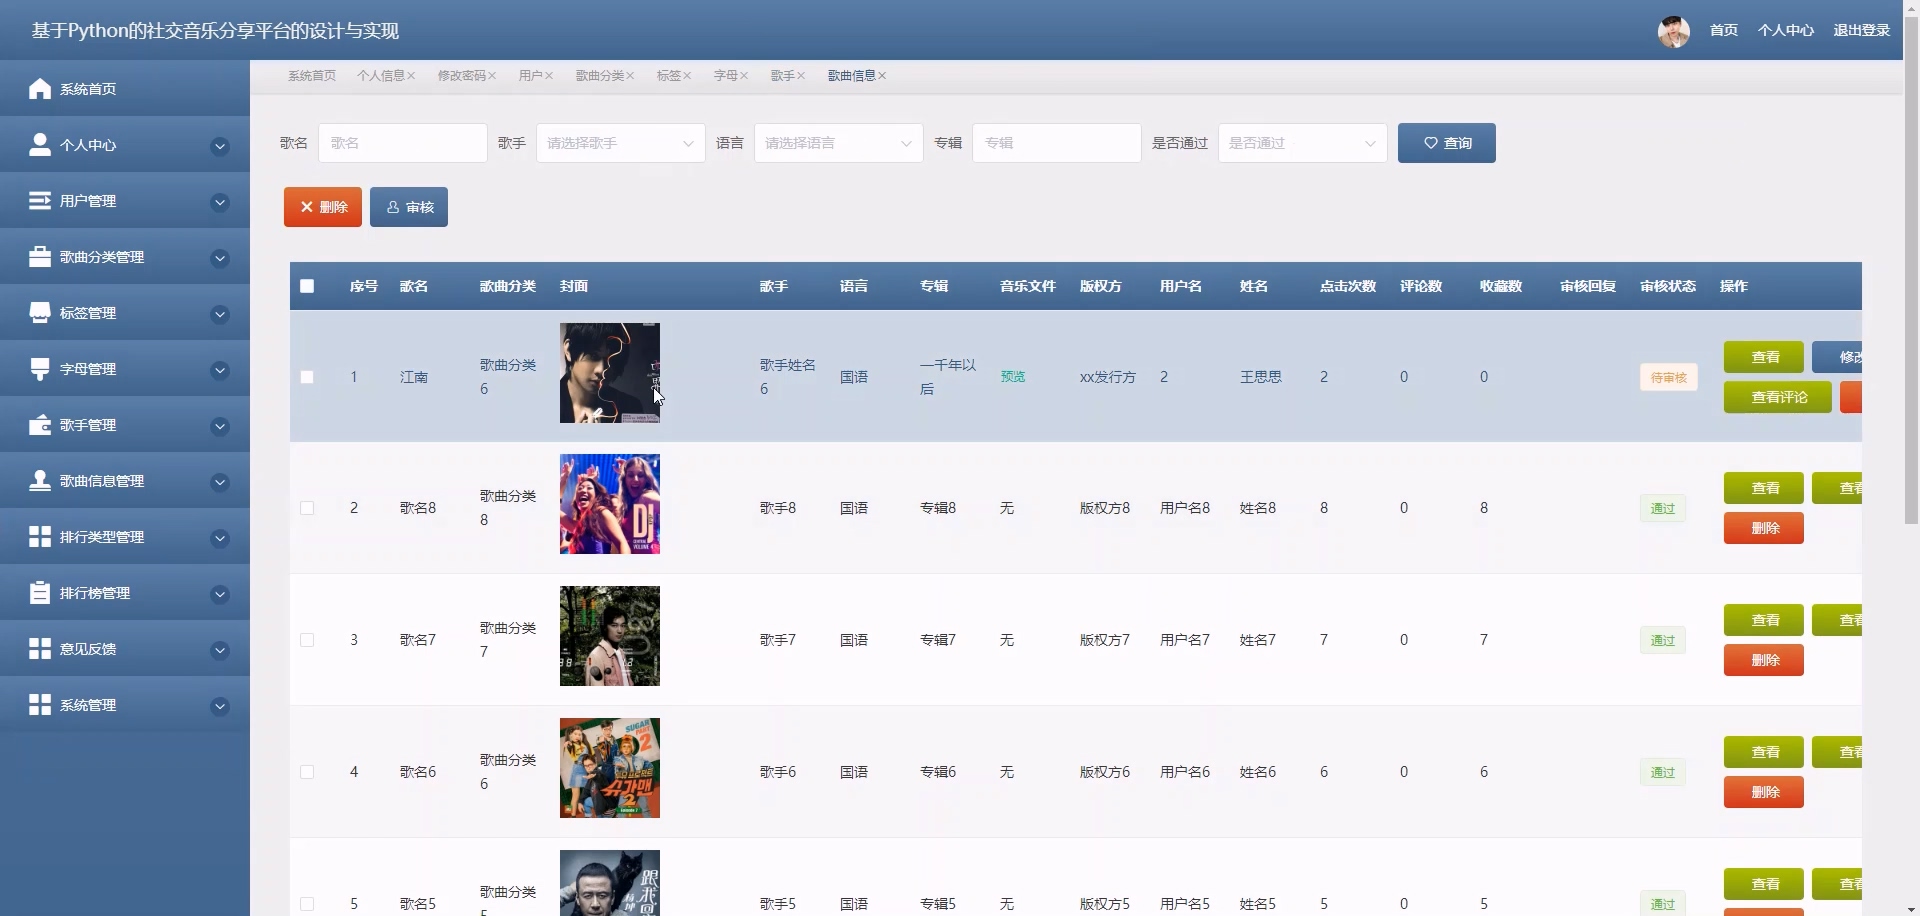
Task: Expand the 用户管理 menu chevron
Action: point(220,203)
